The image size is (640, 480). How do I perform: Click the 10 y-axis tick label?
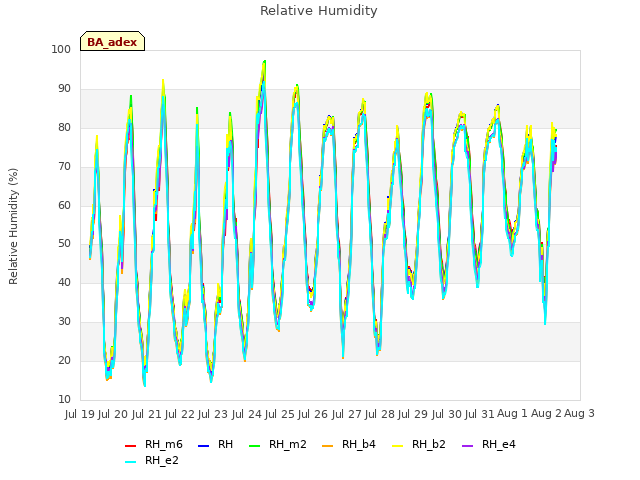[x=64, y=399]
